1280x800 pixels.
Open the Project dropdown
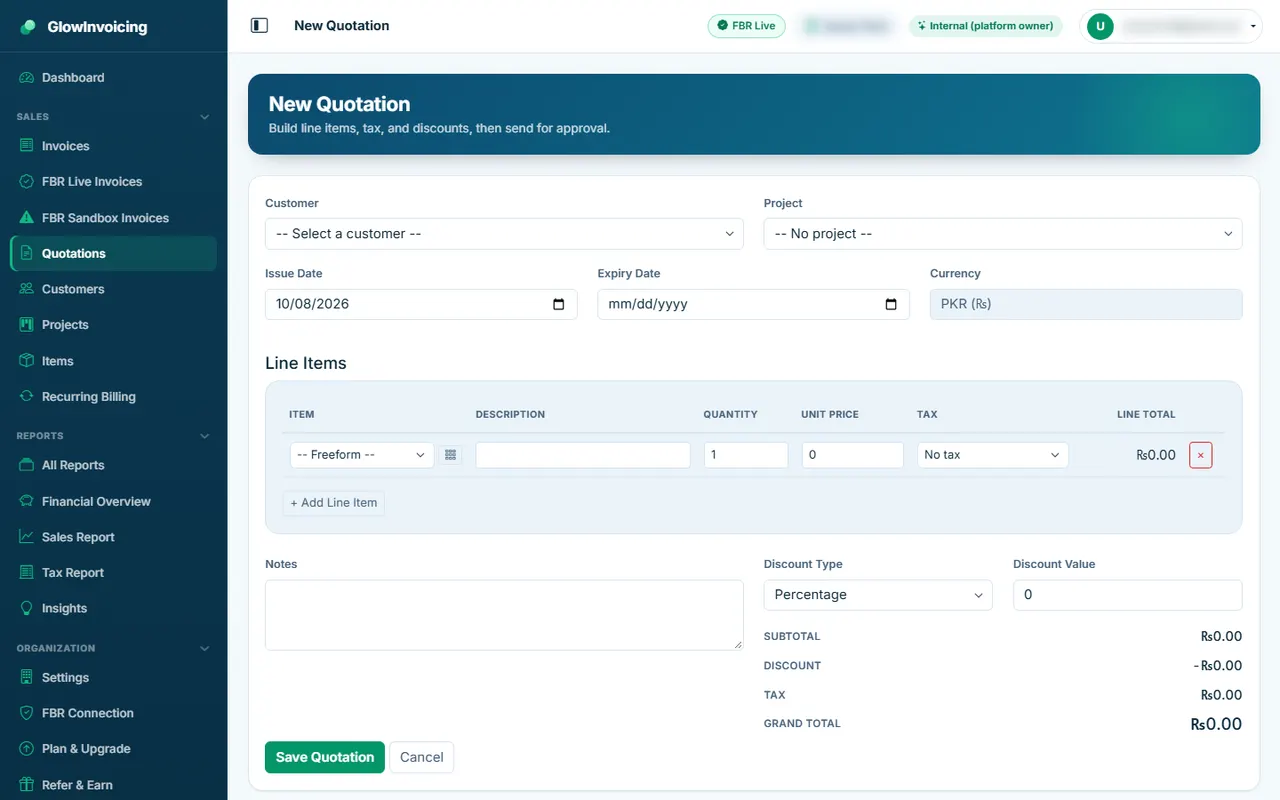(x=1003, y=234)
